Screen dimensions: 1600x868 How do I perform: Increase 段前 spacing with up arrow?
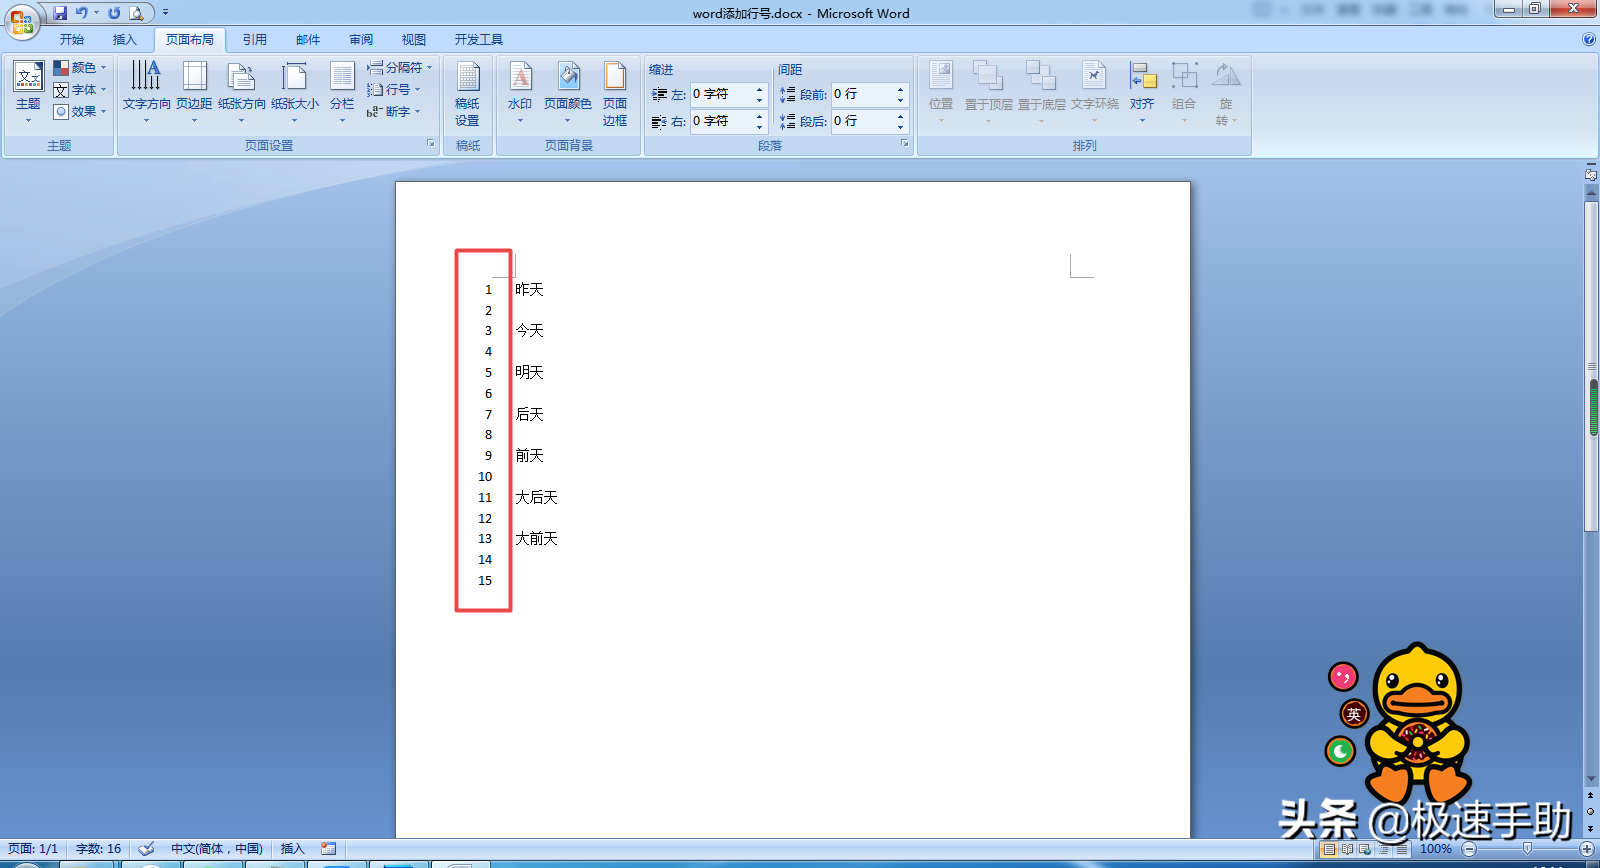tap(901, 89)
